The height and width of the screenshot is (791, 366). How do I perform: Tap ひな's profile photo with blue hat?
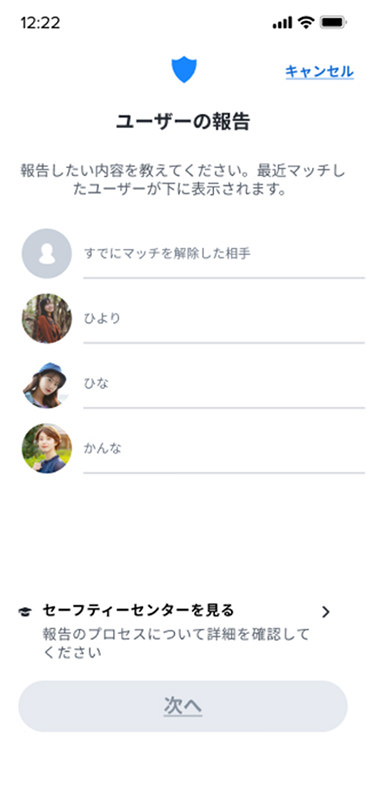(x=47, y=383)
